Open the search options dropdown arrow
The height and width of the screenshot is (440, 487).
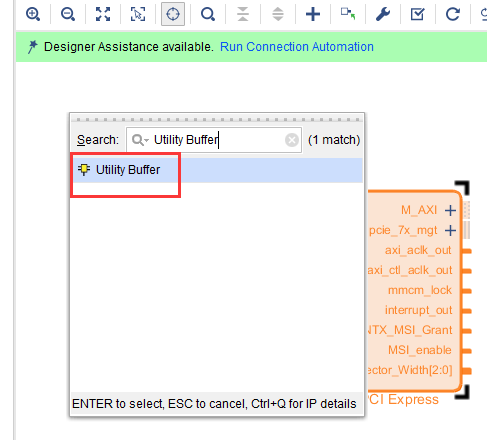click(147, 140)
